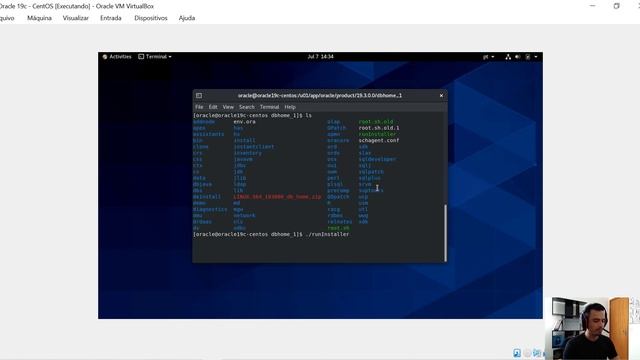Screen dimensions: 640x360
Task: Click network directory in listing
Action: click(x=244, y=216)
